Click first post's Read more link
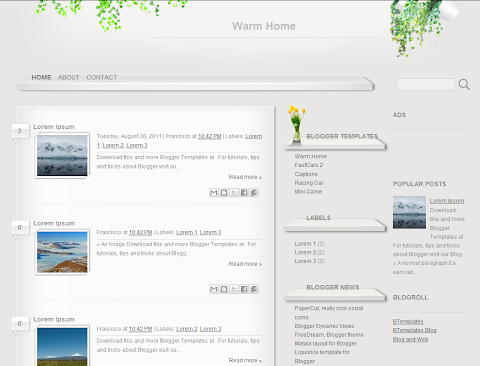The width and height of the screenshot is (480, 366). (245, 177)
